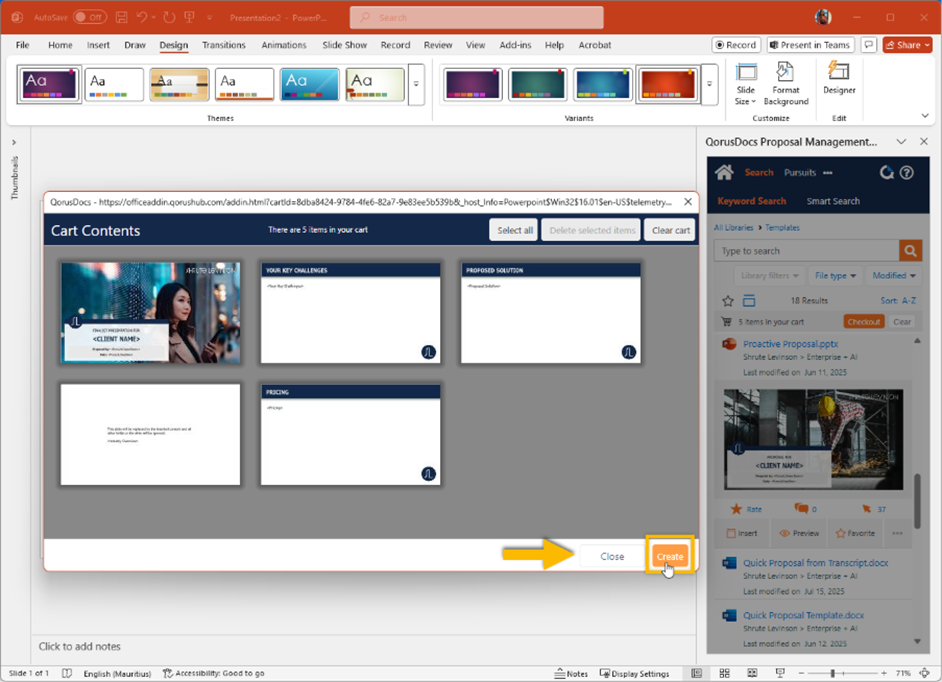Open Pursuits tab in QorusDocs

pyautogui.click(x=800, y=172)
